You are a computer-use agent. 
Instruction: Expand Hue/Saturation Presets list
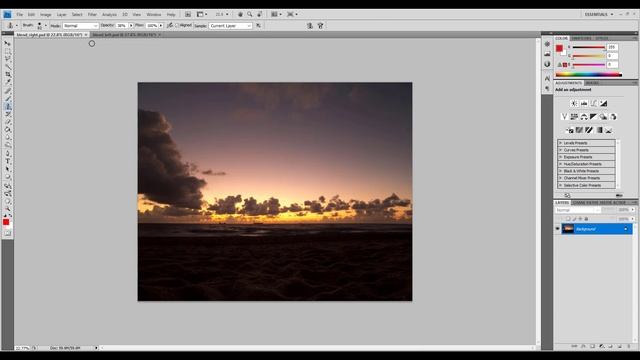click(x=561, y=164)
